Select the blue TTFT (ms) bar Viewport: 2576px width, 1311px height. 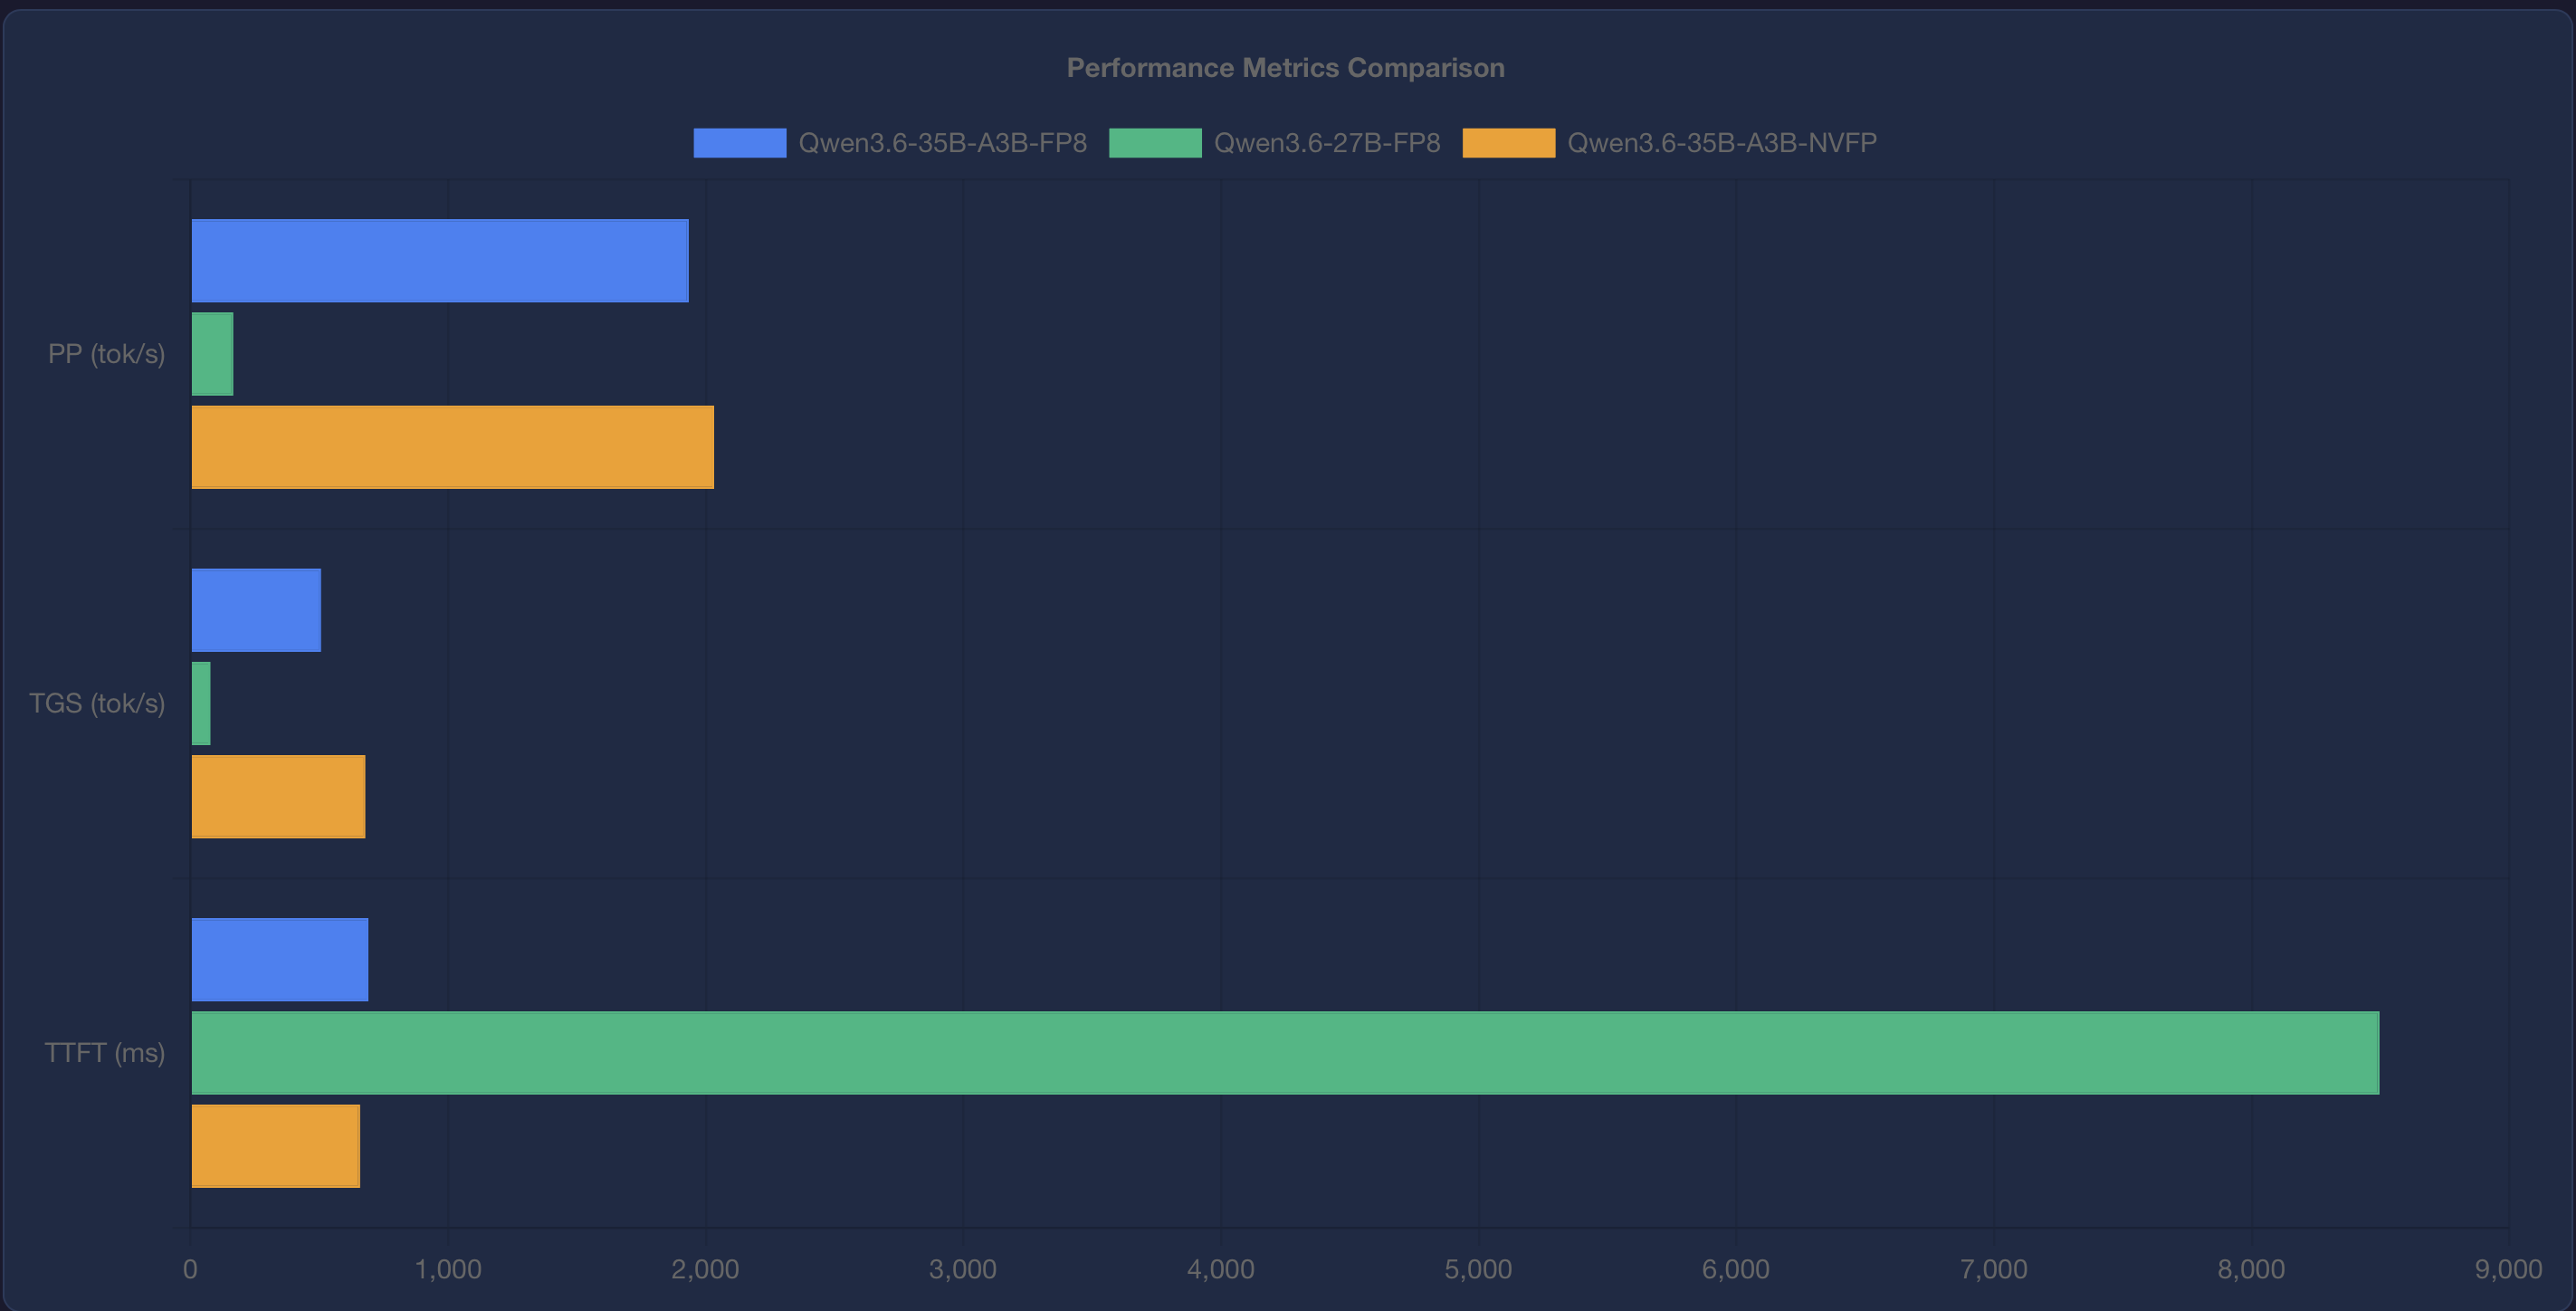coord(280,959)
